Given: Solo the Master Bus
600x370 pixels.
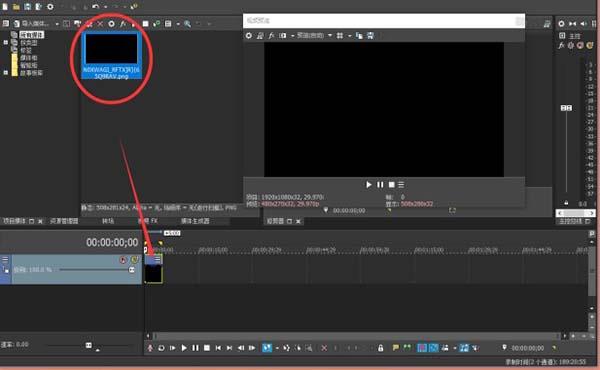Looking at the screenshot, I should (589, 46).
